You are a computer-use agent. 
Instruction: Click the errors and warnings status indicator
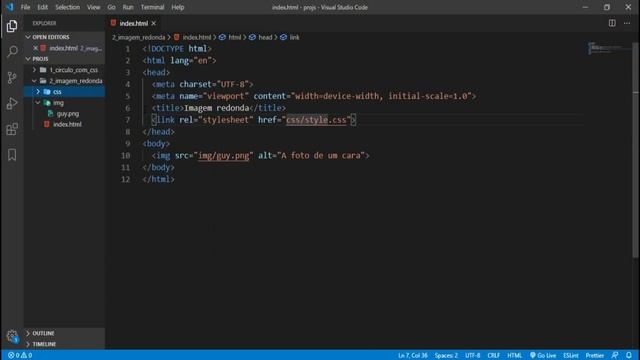(x=20, y=355)
